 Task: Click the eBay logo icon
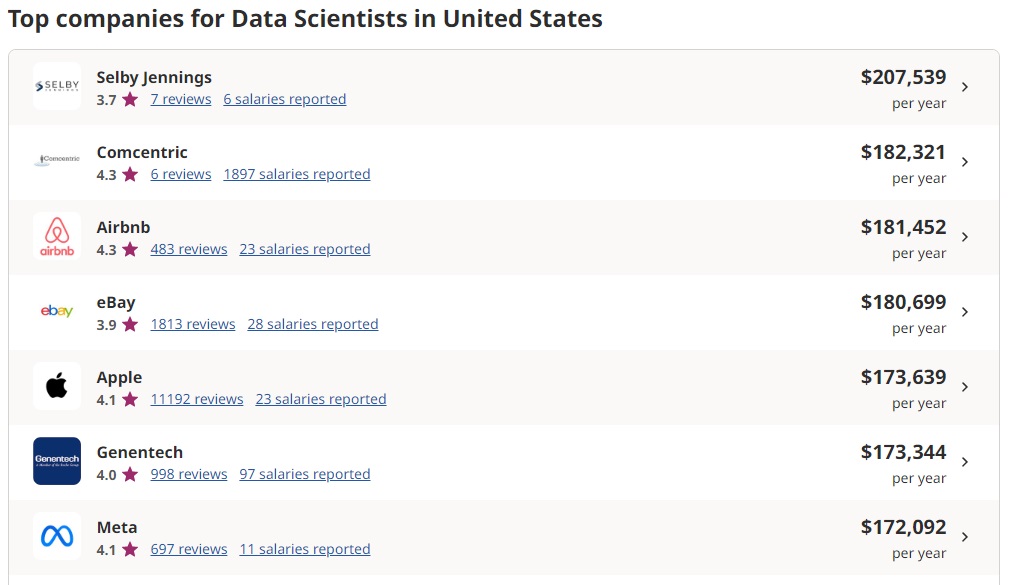pyautogui.click(x=57, y=311)
